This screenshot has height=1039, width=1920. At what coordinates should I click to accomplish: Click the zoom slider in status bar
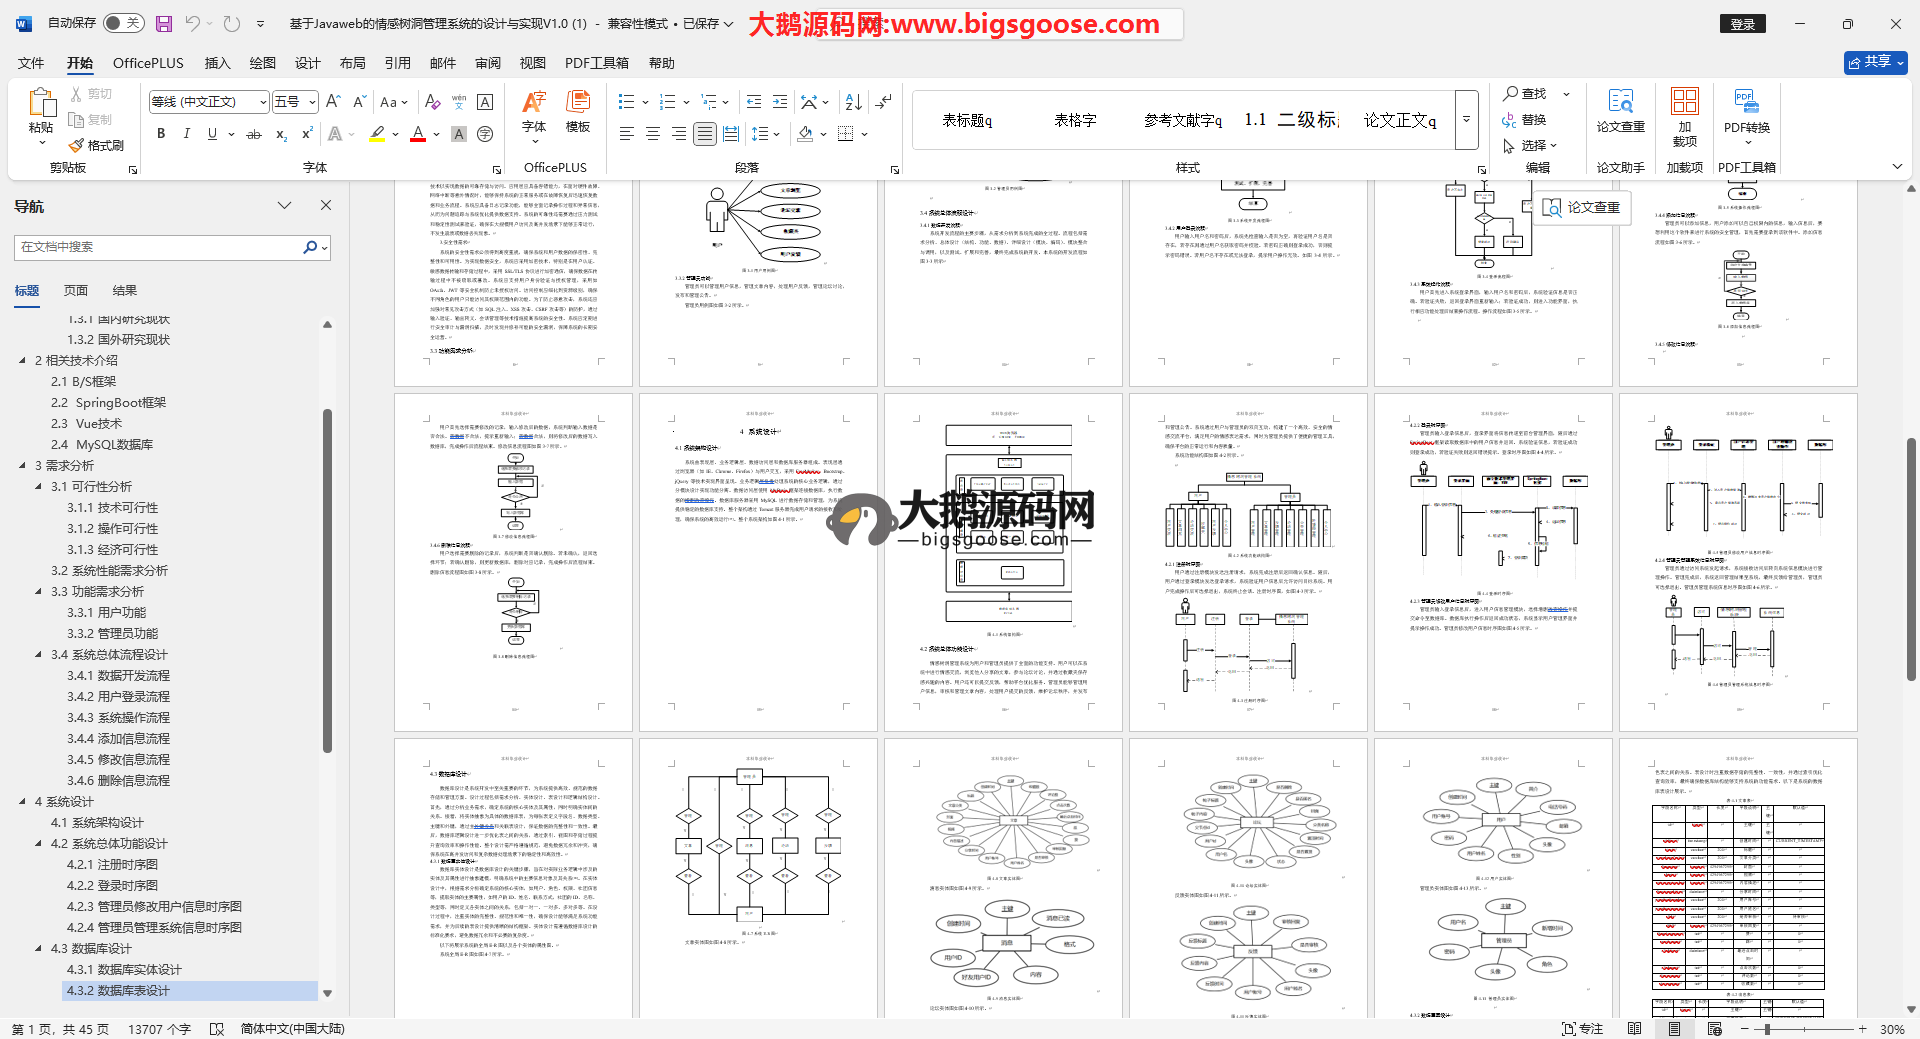click(x=1767, y=1029)
